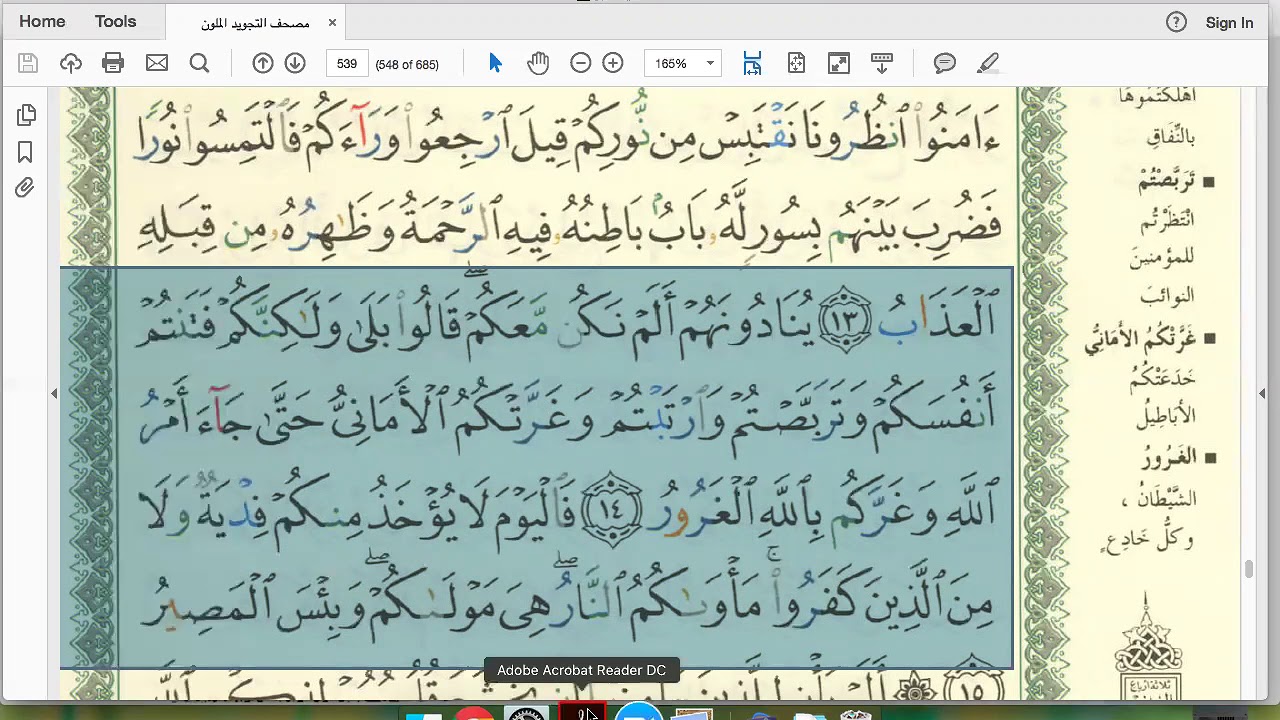Viewport: 1280px width, 720px height.
Task: Click the margin word تَرَبَّصْتُمْ
Action: [1168, 182]
